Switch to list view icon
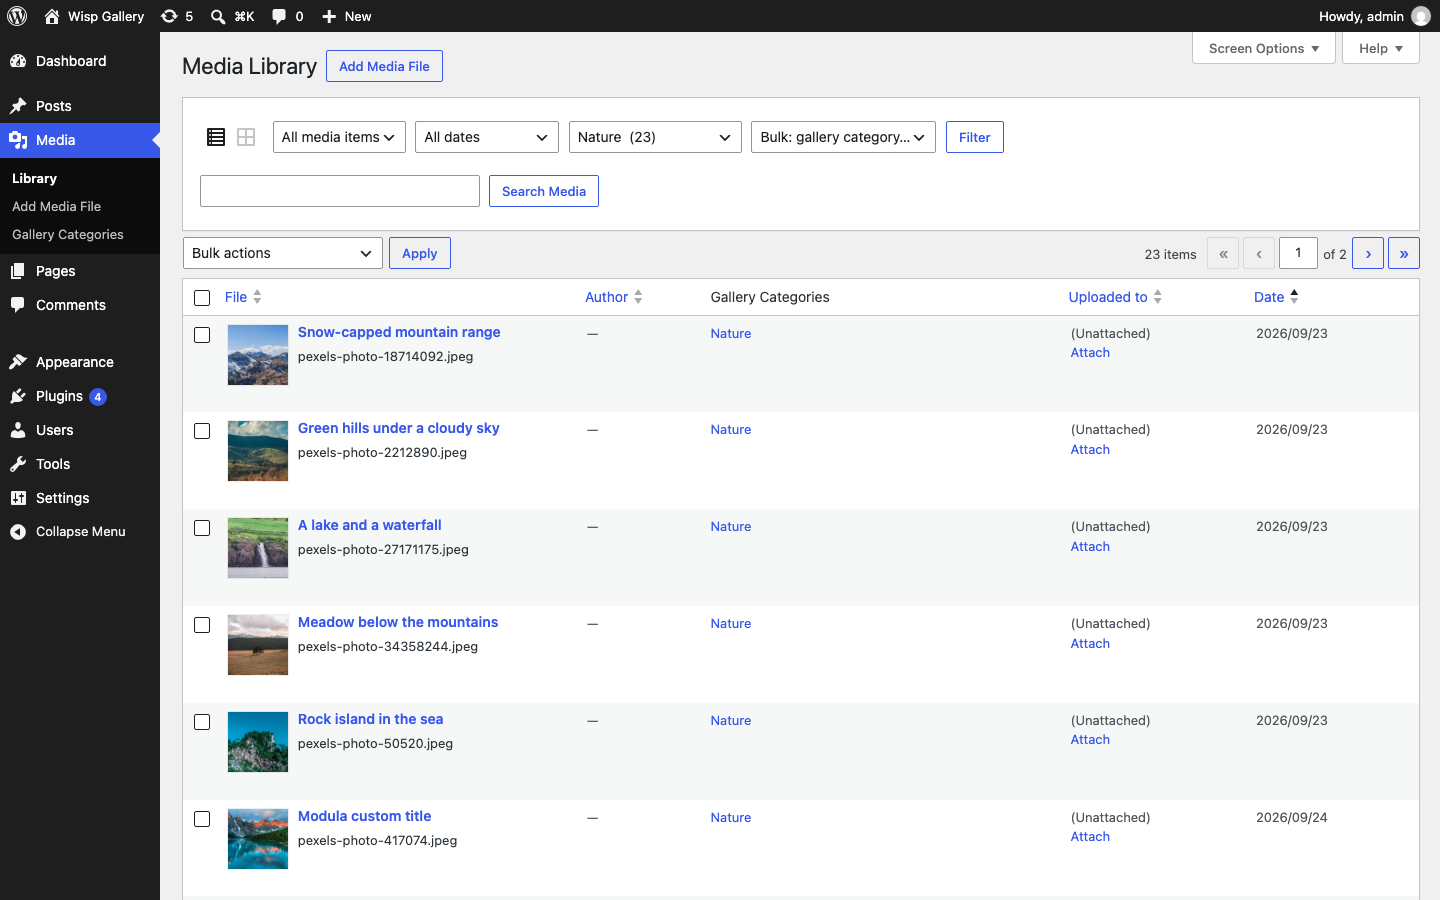Viewport: 1440px width, 900px height. pos(216,137)
